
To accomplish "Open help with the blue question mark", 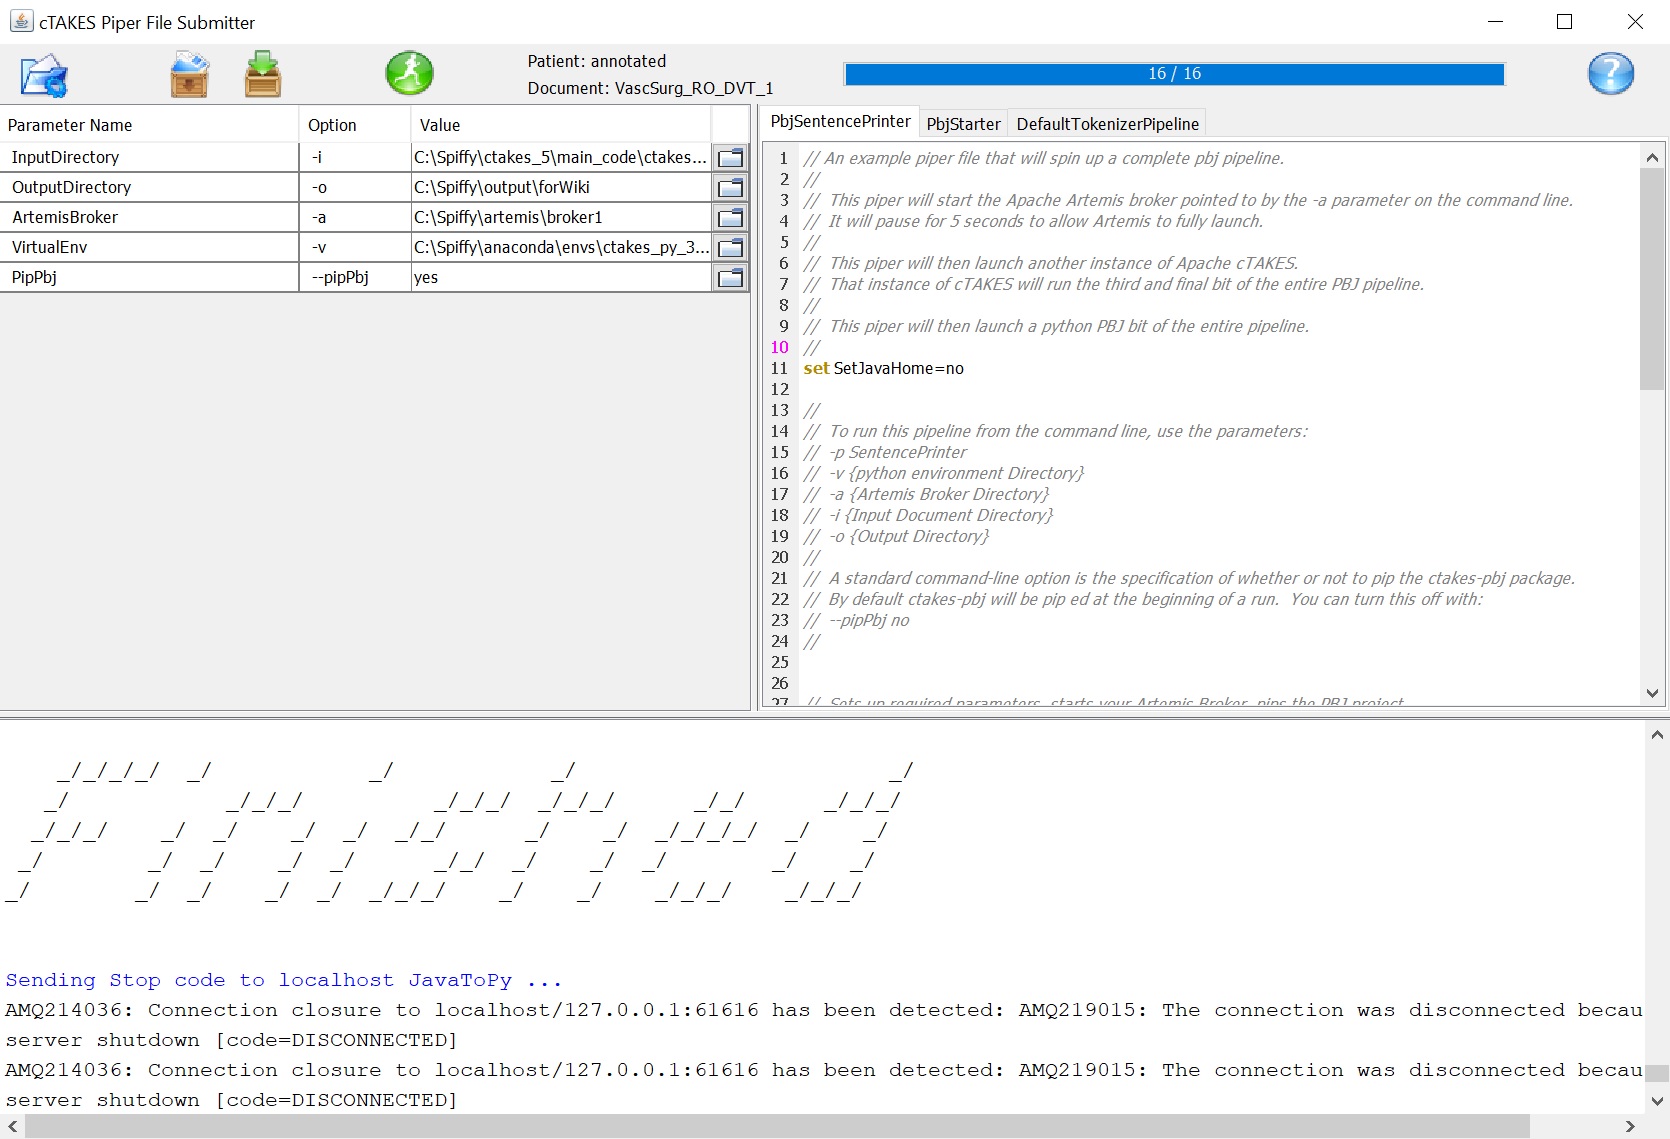I will pyautogui.click(x=1610, y=74).
